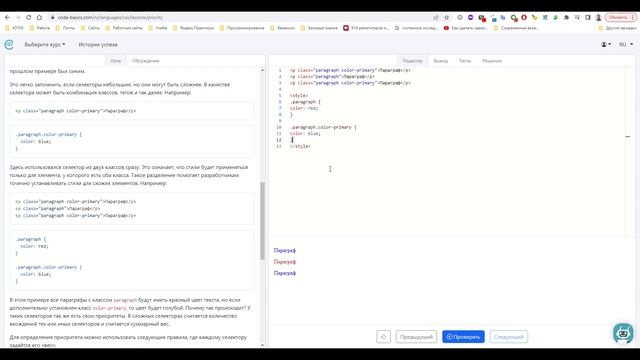Click the red Параграф preview text
The width and height of the screenshot is (640, 360).
pos(285,262)
